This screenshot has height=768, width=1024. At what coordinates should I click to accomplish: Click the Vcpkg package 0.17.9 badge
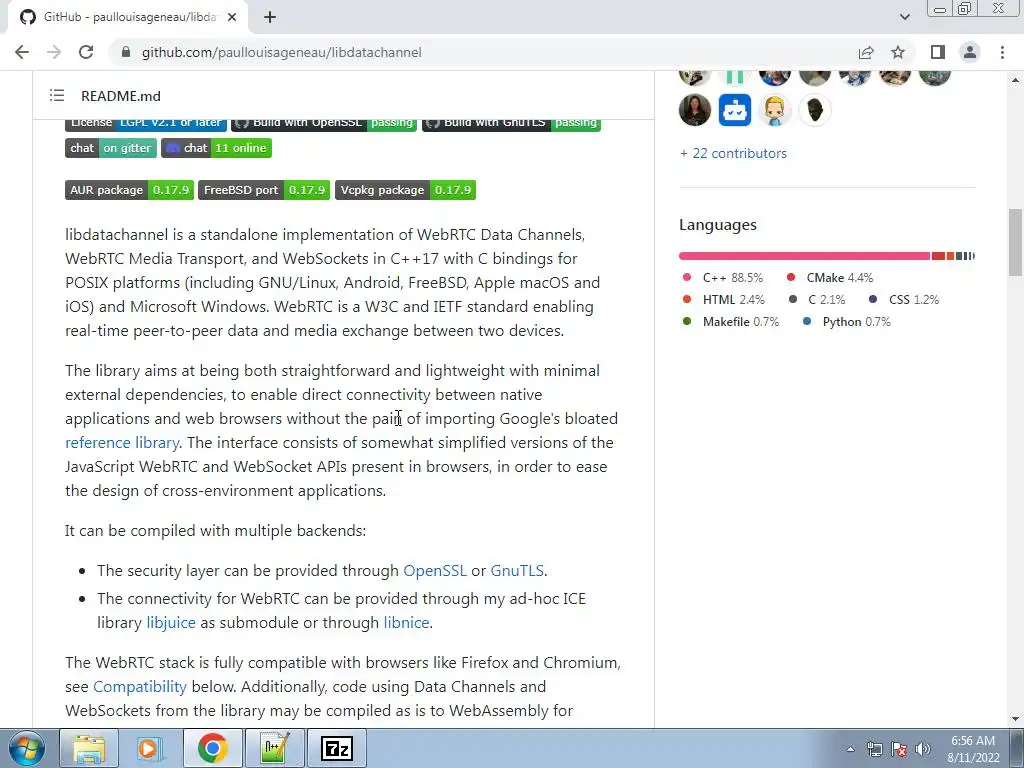coord(405,190)
